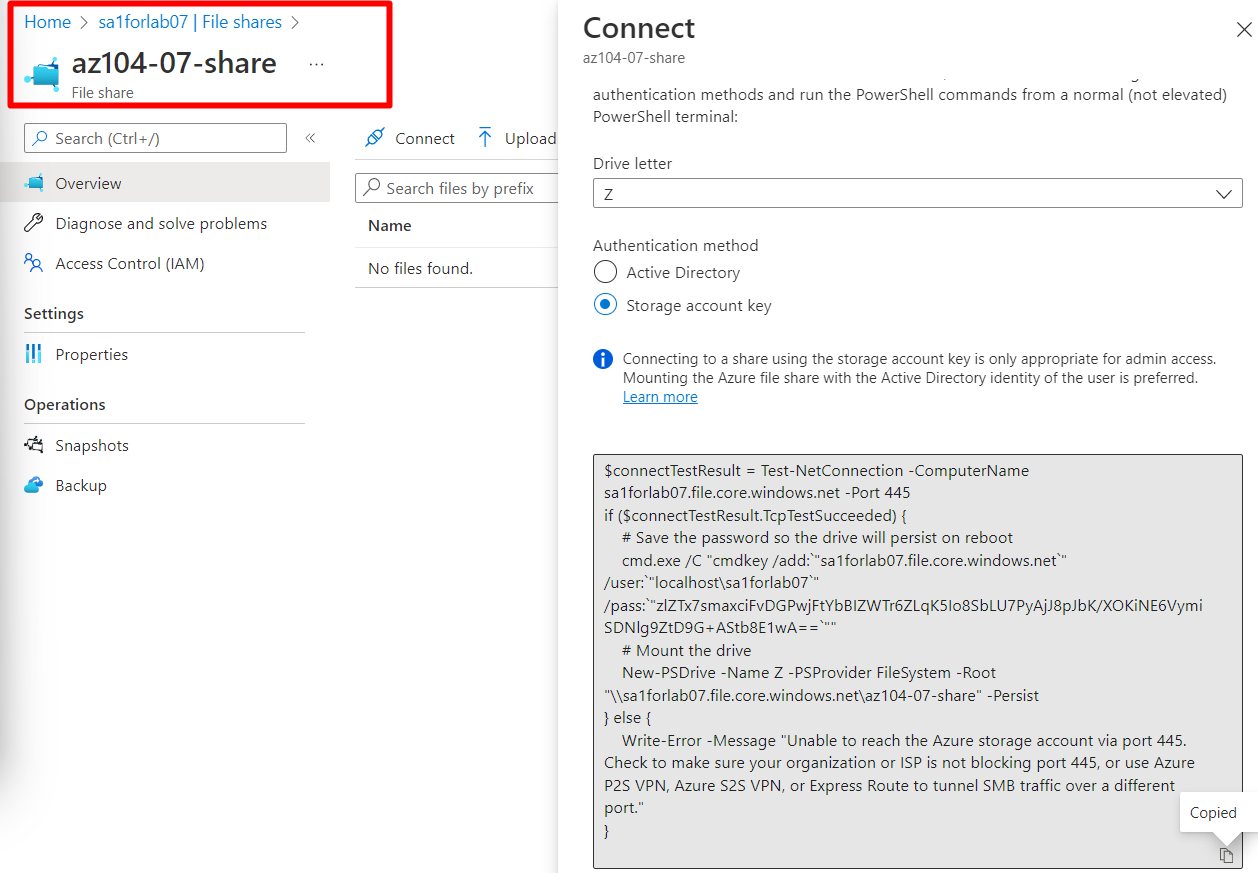Open Access Control (IAM)

pos(130,264)
